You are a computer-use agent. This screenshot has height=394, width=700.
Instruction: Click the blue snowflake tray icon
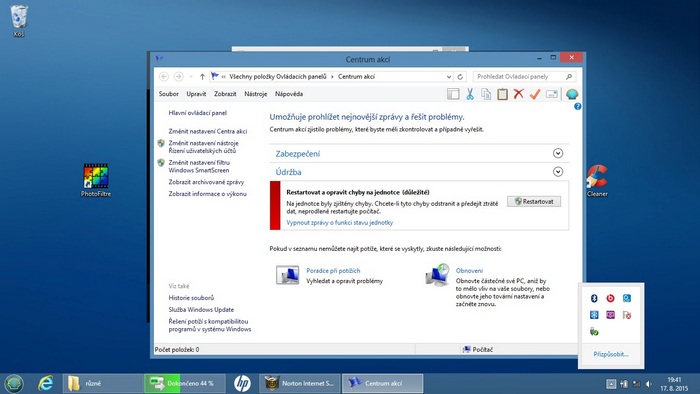(594, 315)
